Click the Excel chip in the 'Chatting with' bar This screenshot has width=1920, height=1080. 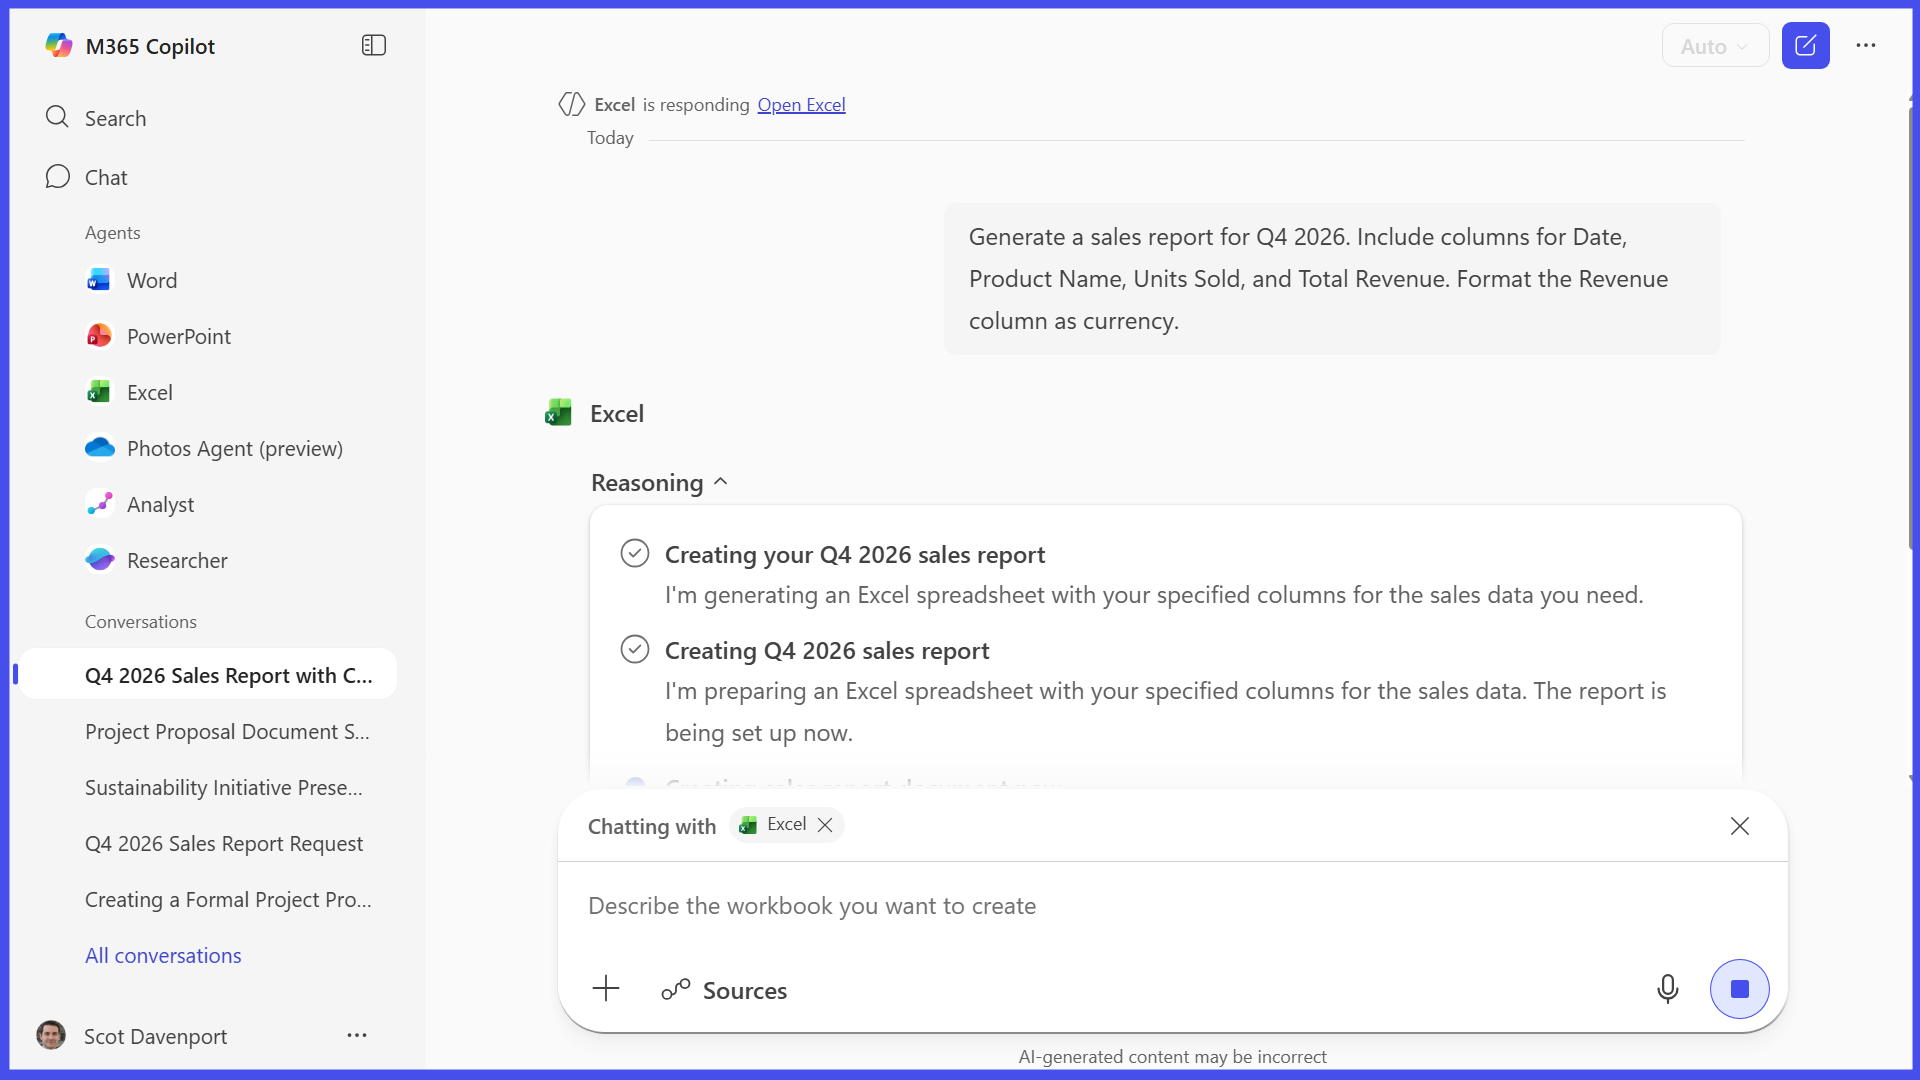pyautogui.click(x=786, y=825)
